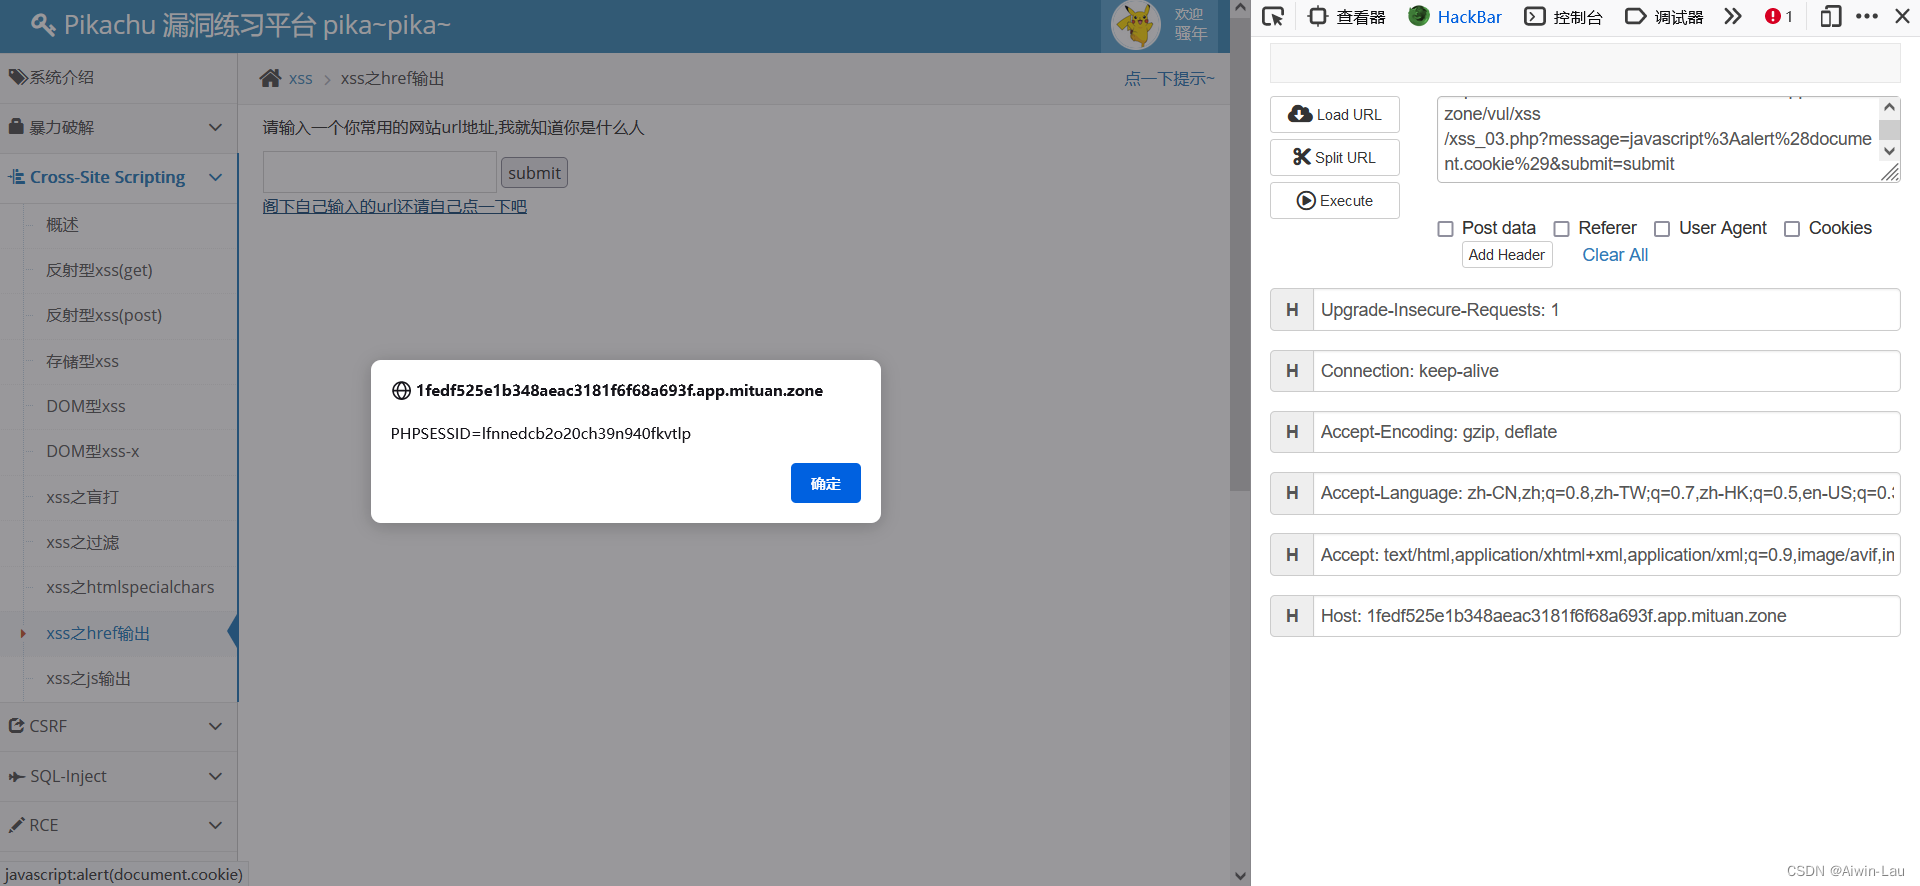Open the 概述 sidebar item
The image size is (1920, 886).
coord(62,225)
